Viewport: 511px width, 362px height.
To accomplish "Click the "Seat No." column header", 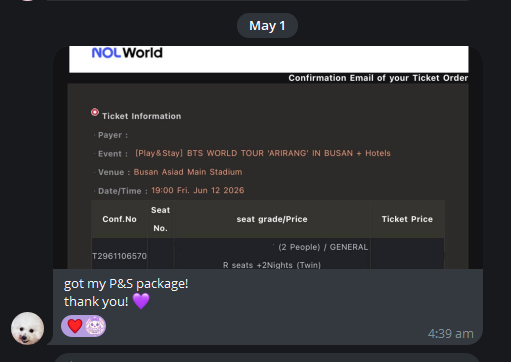I will 160,219.
